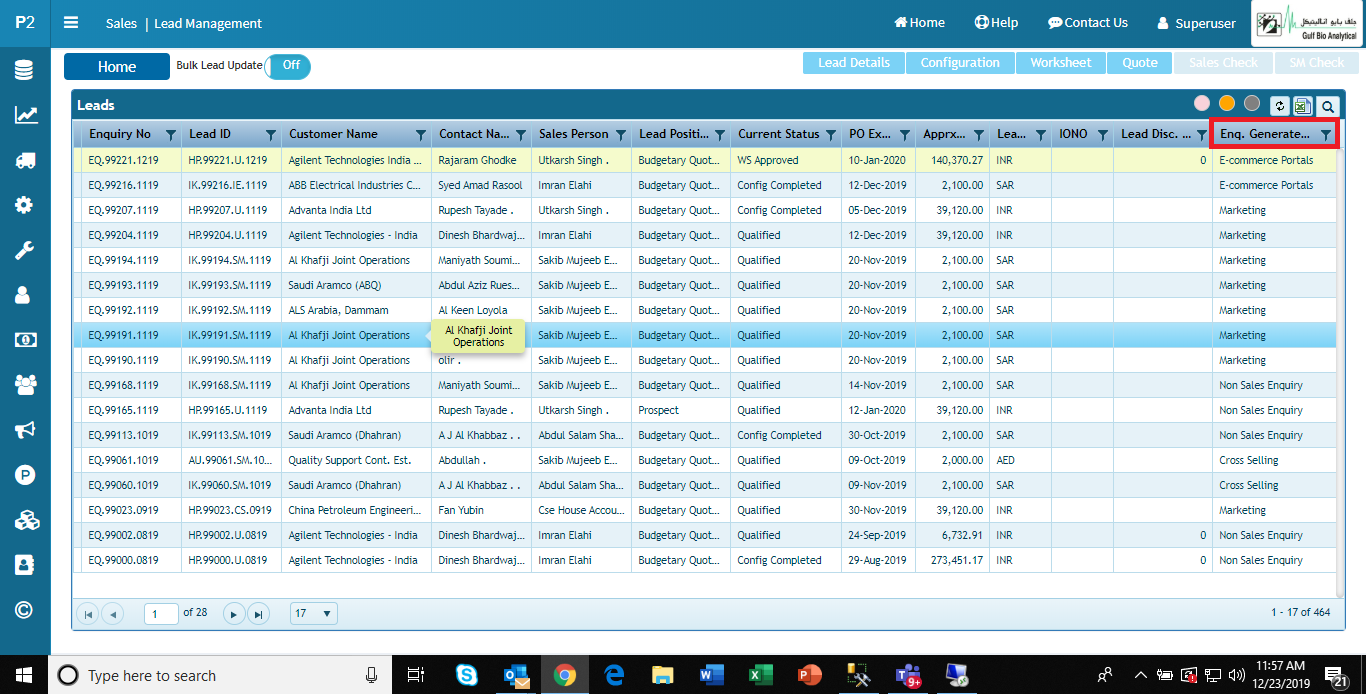The height and width of the screenshot is (694, 1366).
Task: Click the orange status color circle
Action: click(x=1227, y=103)
